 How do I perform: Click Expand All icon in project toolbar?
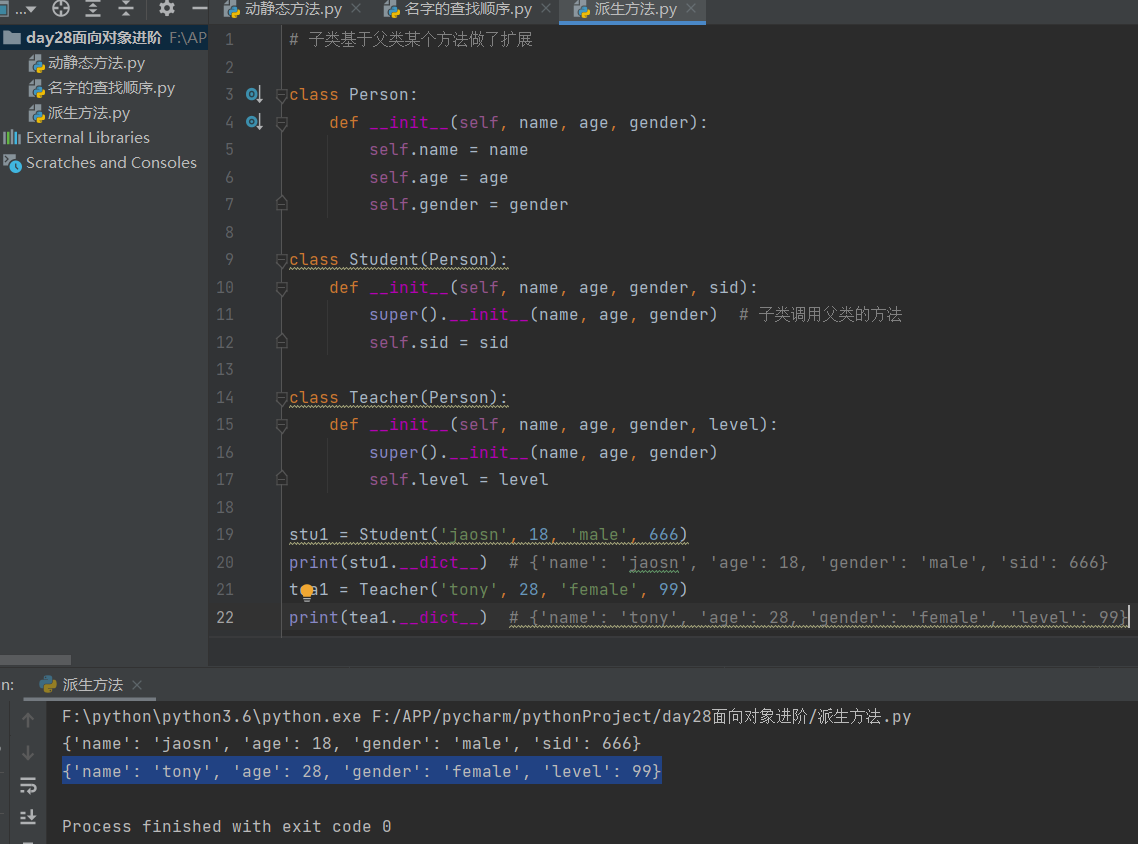click(x=93, y=9)
